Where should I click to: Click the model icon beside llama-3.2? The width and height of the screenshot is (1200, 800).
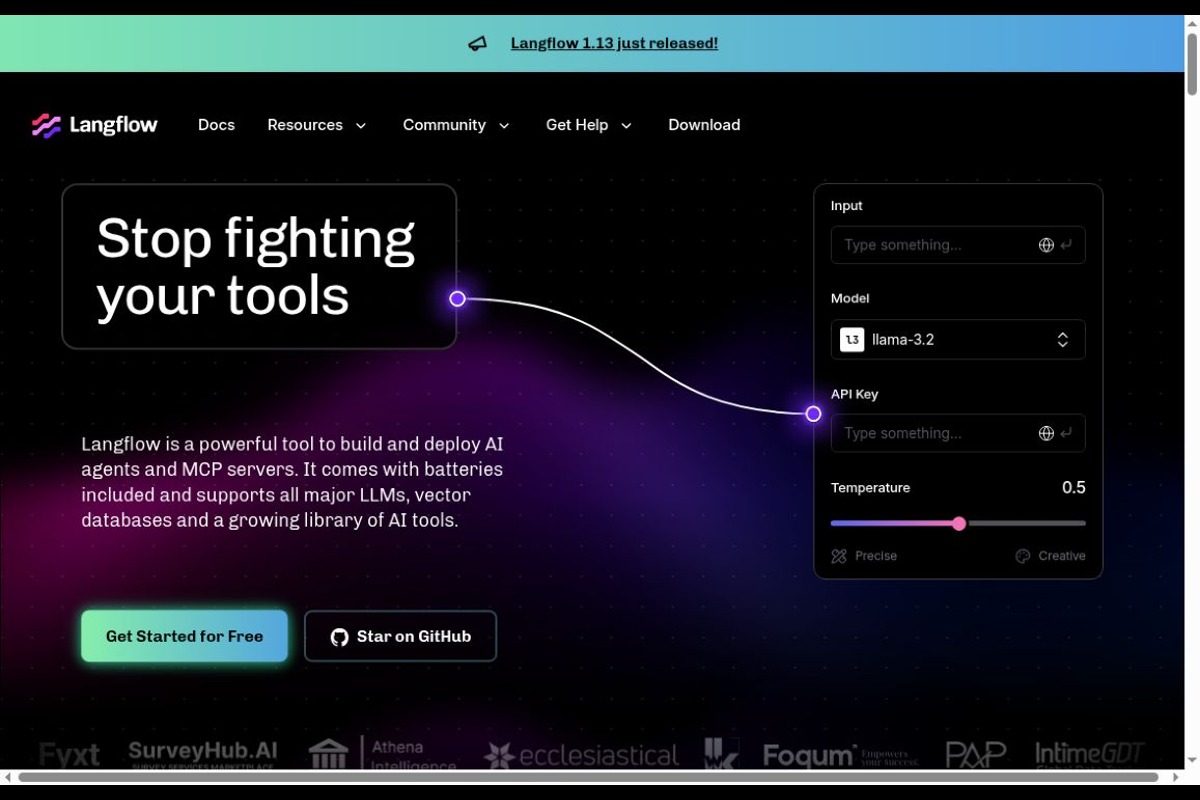coord(852,340)
